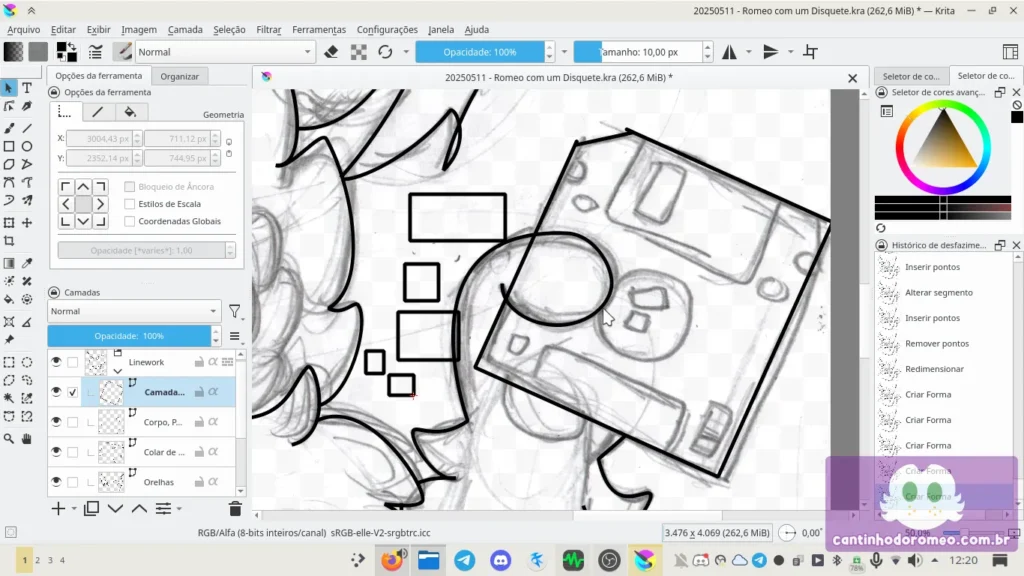Choose brush preset icon
Screen dimensions: 1024x576
coord(122,52)
